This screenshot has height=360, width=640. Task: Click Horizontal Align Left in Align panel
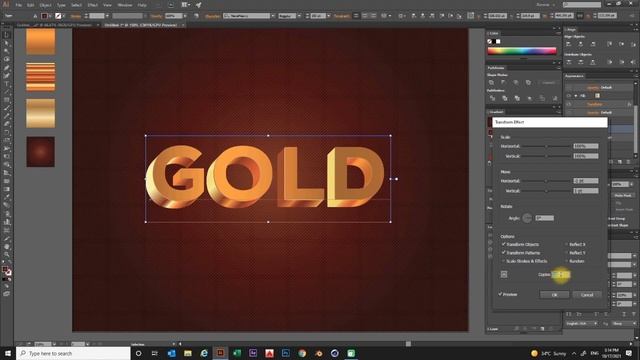(x=569, y=44)
